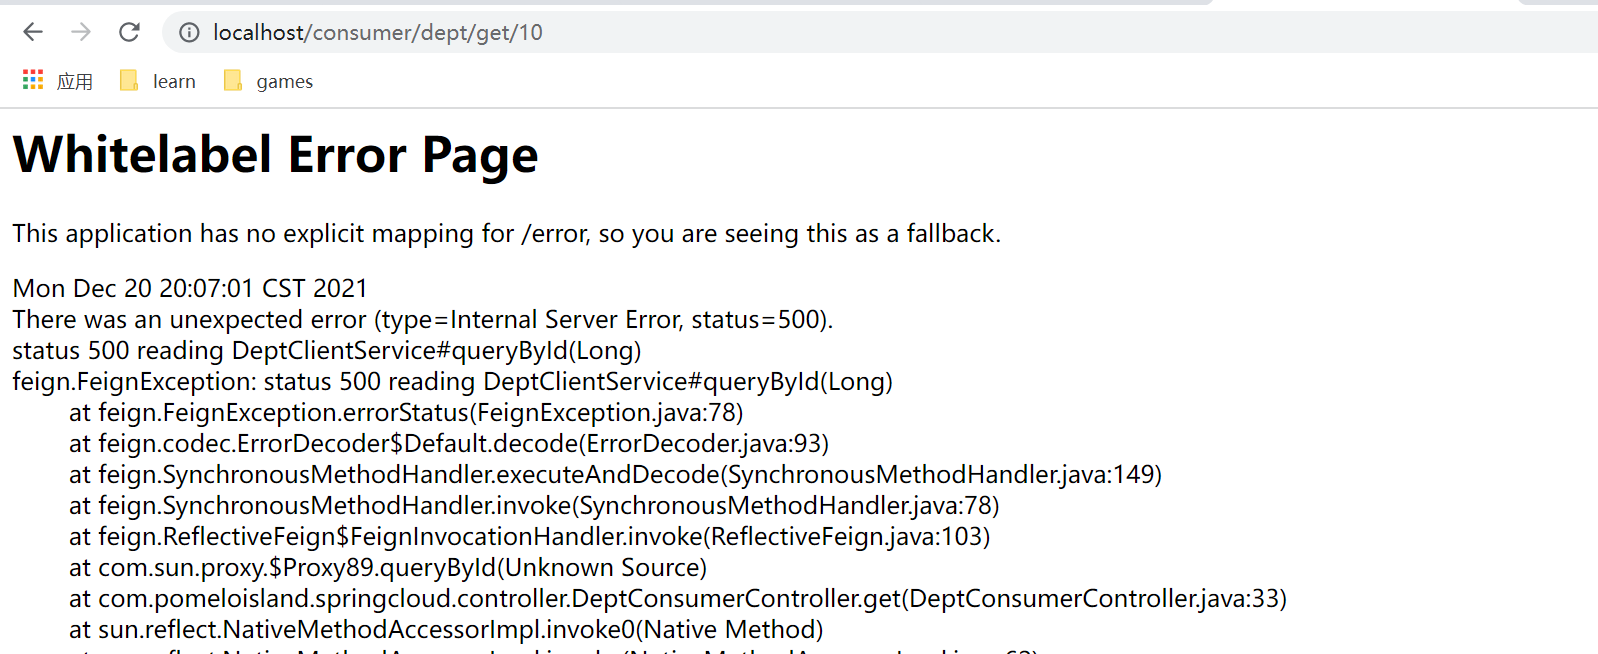This screenshot has height=654, width=1598.
Task: Click the learn bookmark folder icon
Action: point(129,81)
